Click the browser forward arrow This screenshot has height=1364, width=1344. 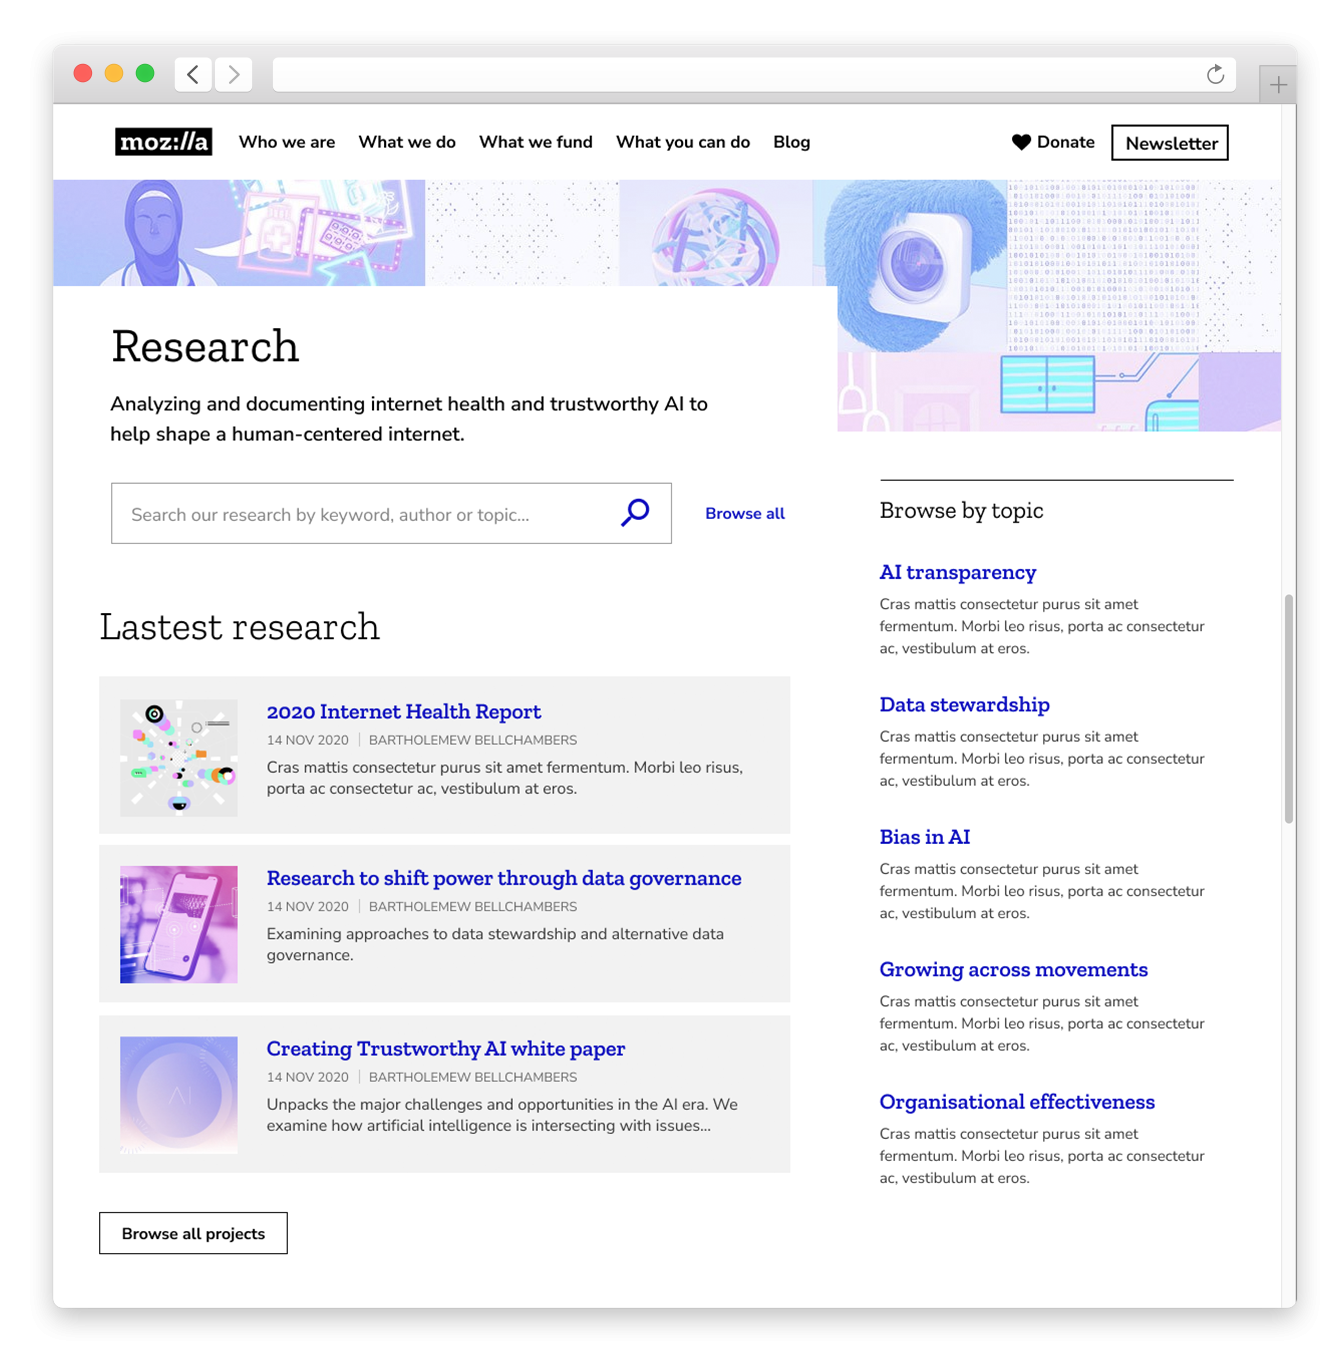point(233,74)
